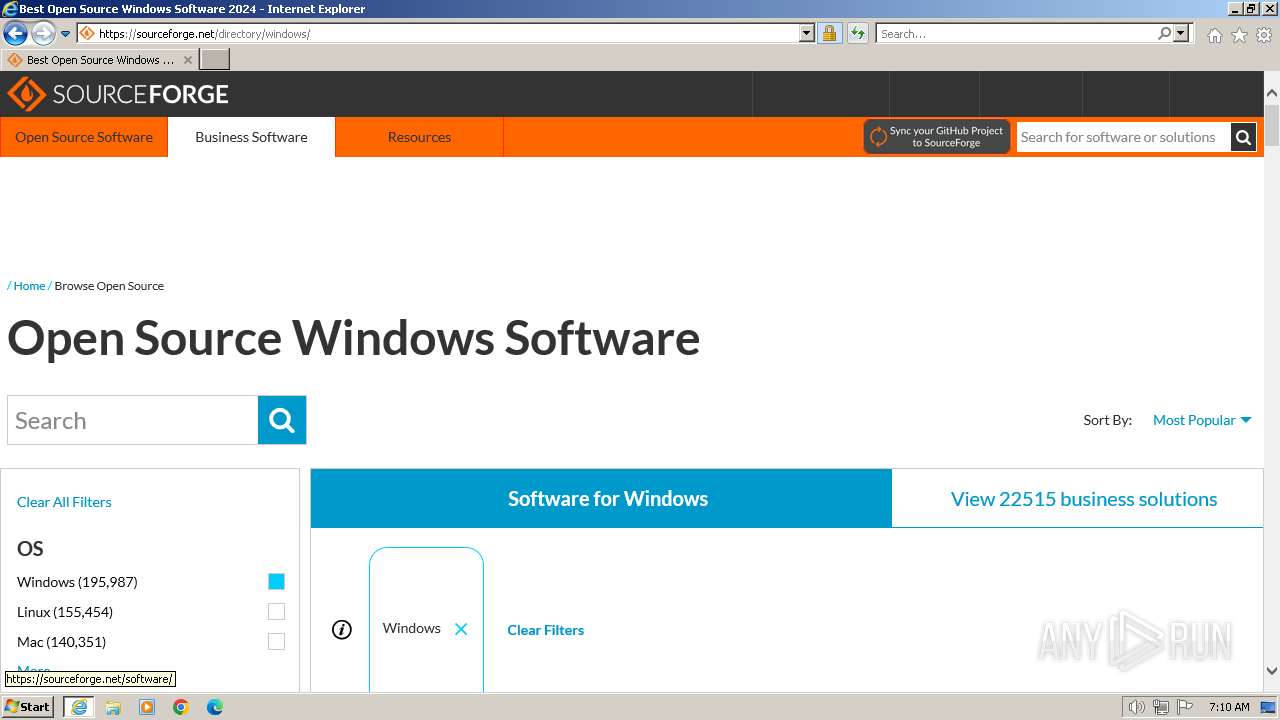Open a new browser tab
The height and width of the screenshot is (720, 1280).
[215, 60]
